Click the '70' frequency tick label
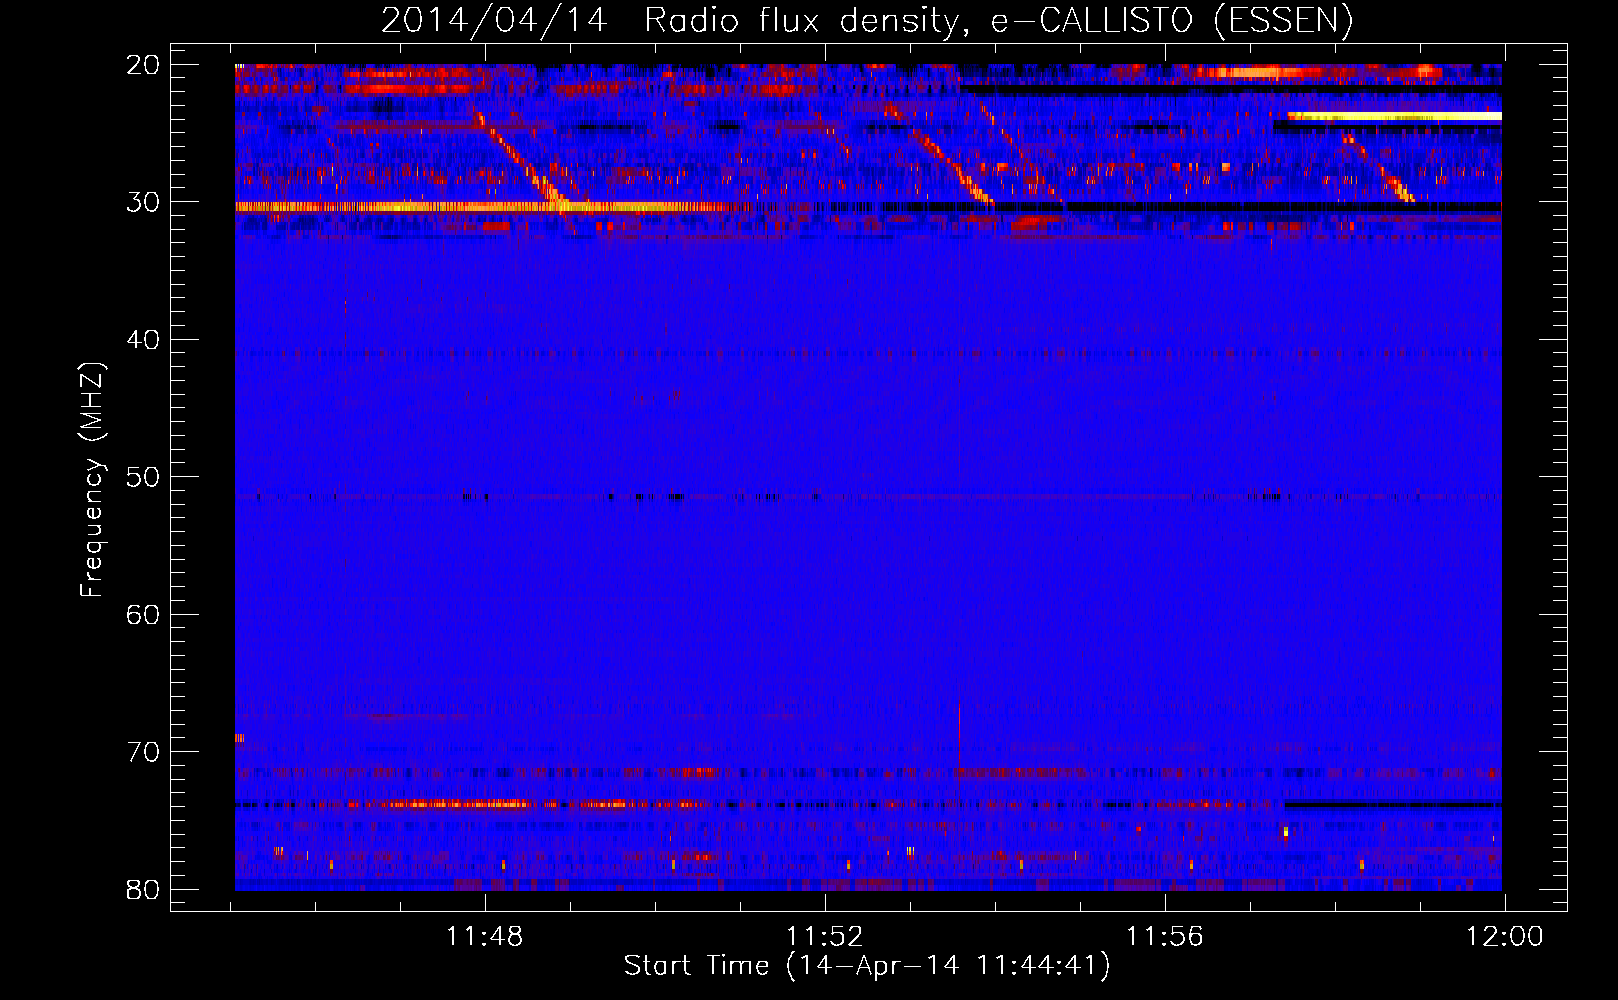1618x1000 pixels. (x=143, y=752)
